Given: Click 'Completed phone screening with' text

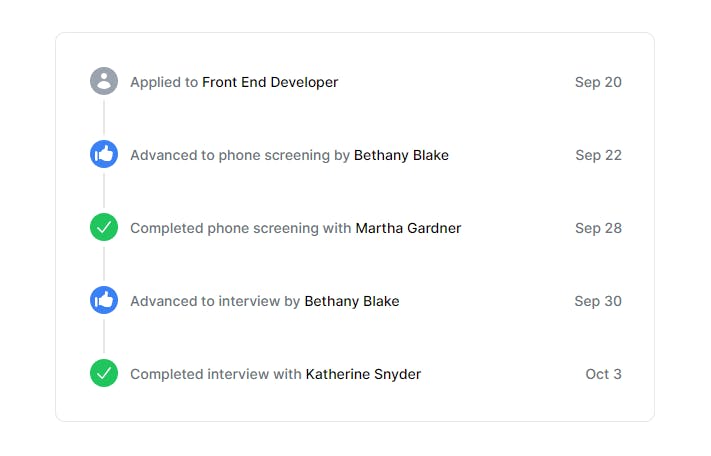Looking at the screenshot, I should (x=241, y=228).
